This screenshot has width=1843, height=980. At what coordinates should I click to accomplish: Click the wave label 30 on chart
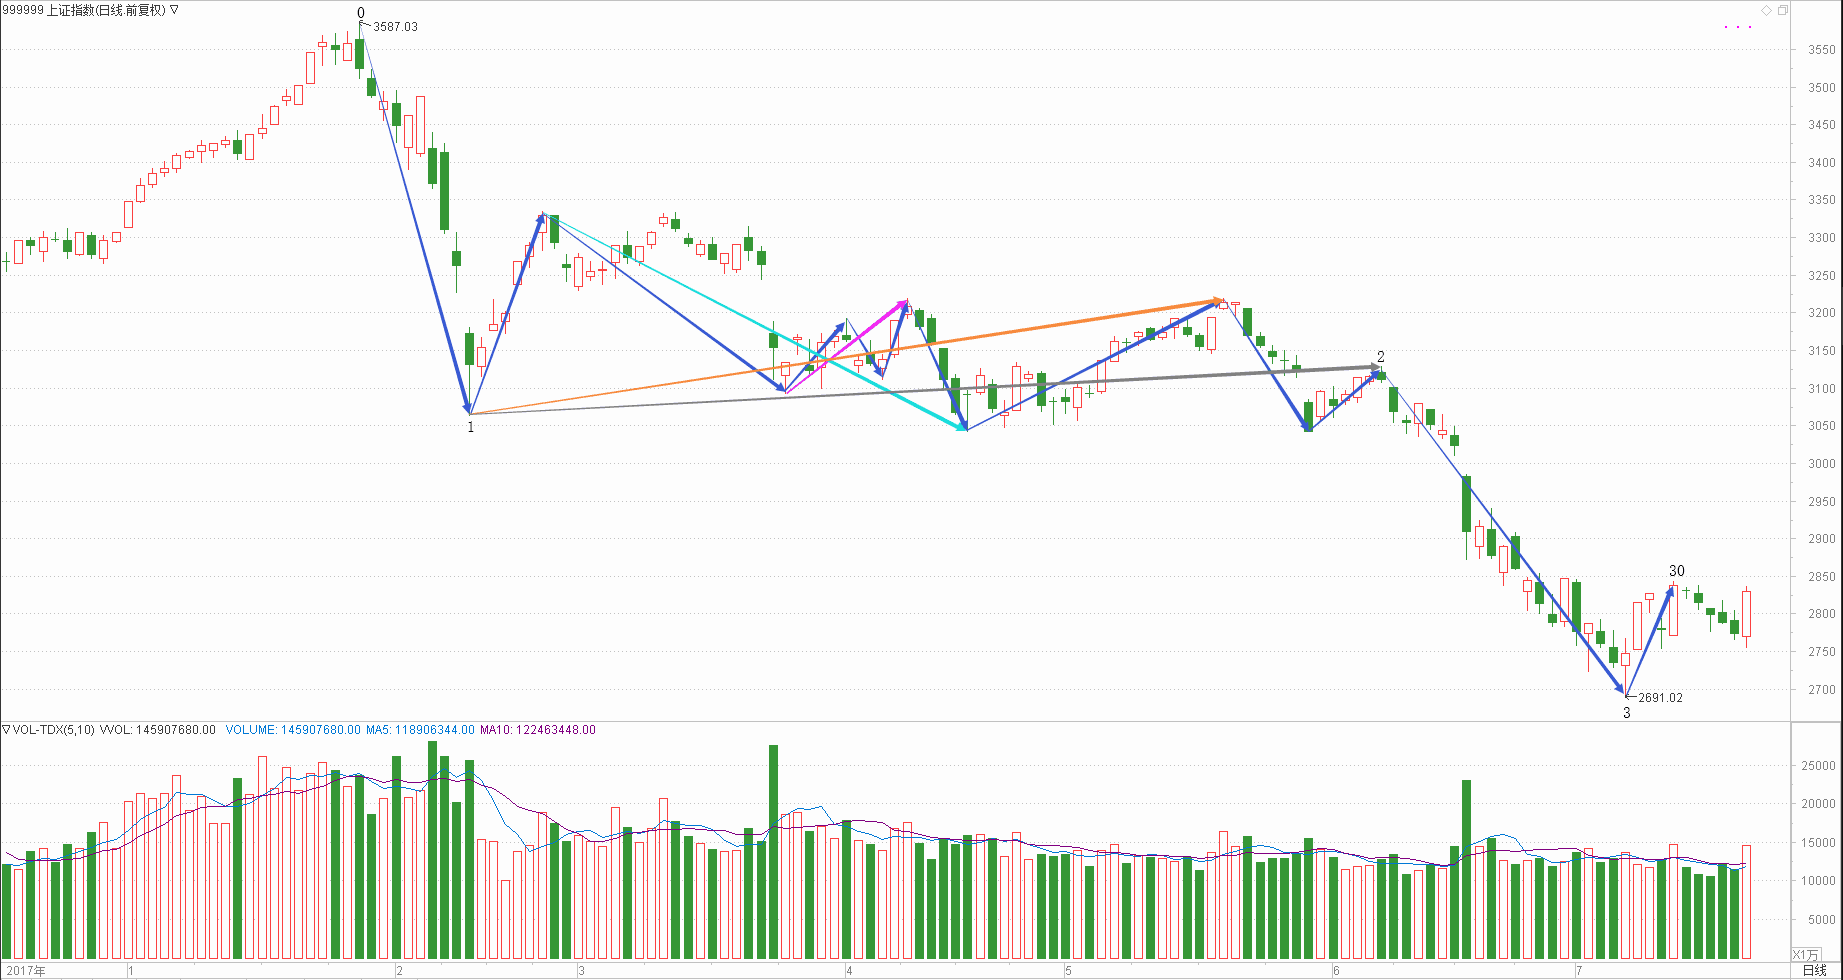[1677, 571]
